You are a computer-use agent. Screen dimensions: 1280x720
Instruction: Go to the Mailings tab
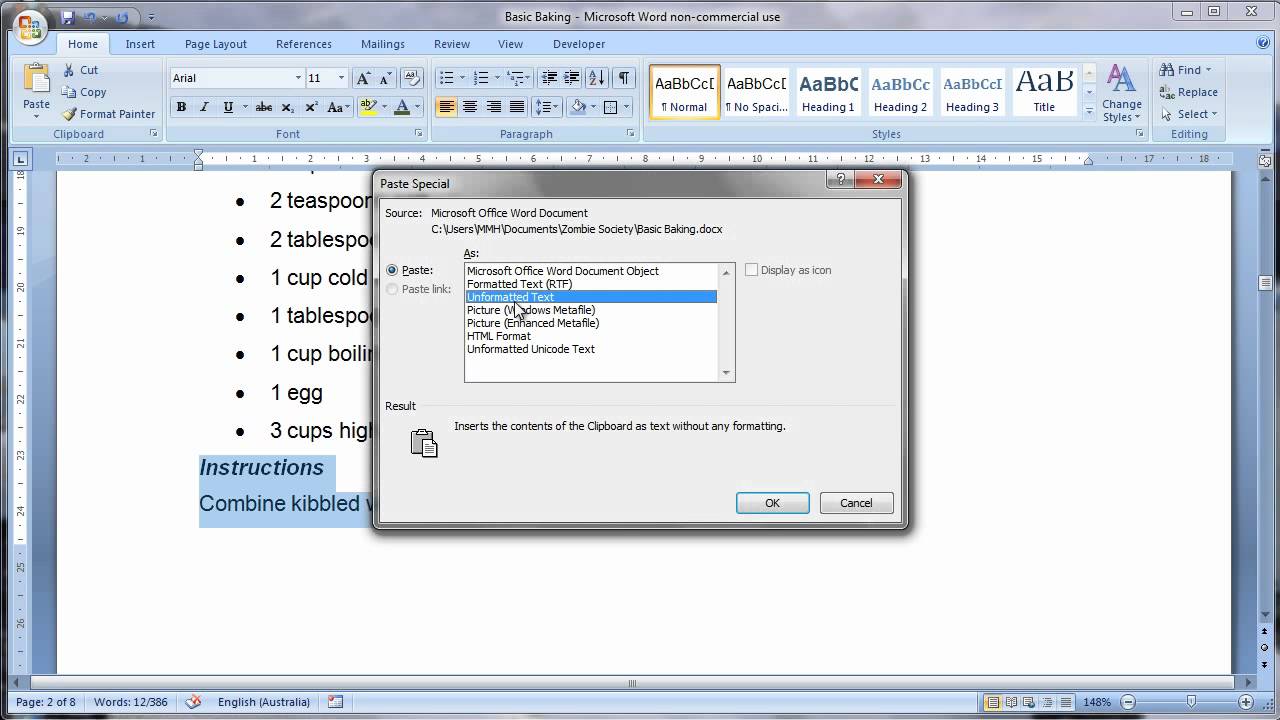click(383, 44)
